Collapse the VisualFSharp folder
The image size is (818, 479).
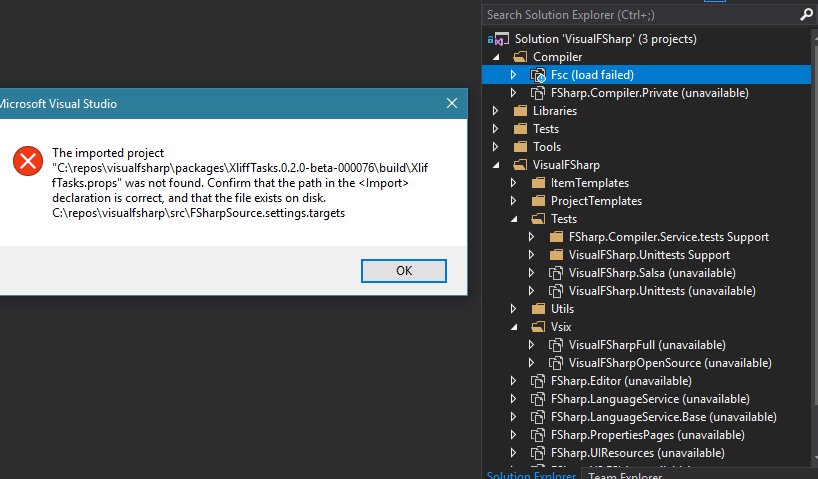tap(496, 165)
